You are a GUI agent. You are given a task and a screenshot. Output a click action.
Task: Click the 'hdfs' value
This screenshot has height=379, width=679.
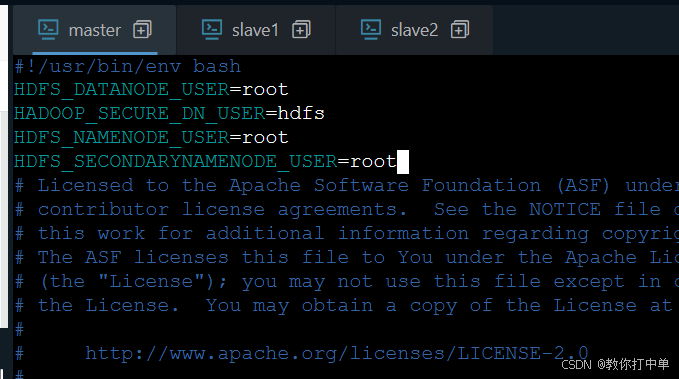click(x=301, y=113)
